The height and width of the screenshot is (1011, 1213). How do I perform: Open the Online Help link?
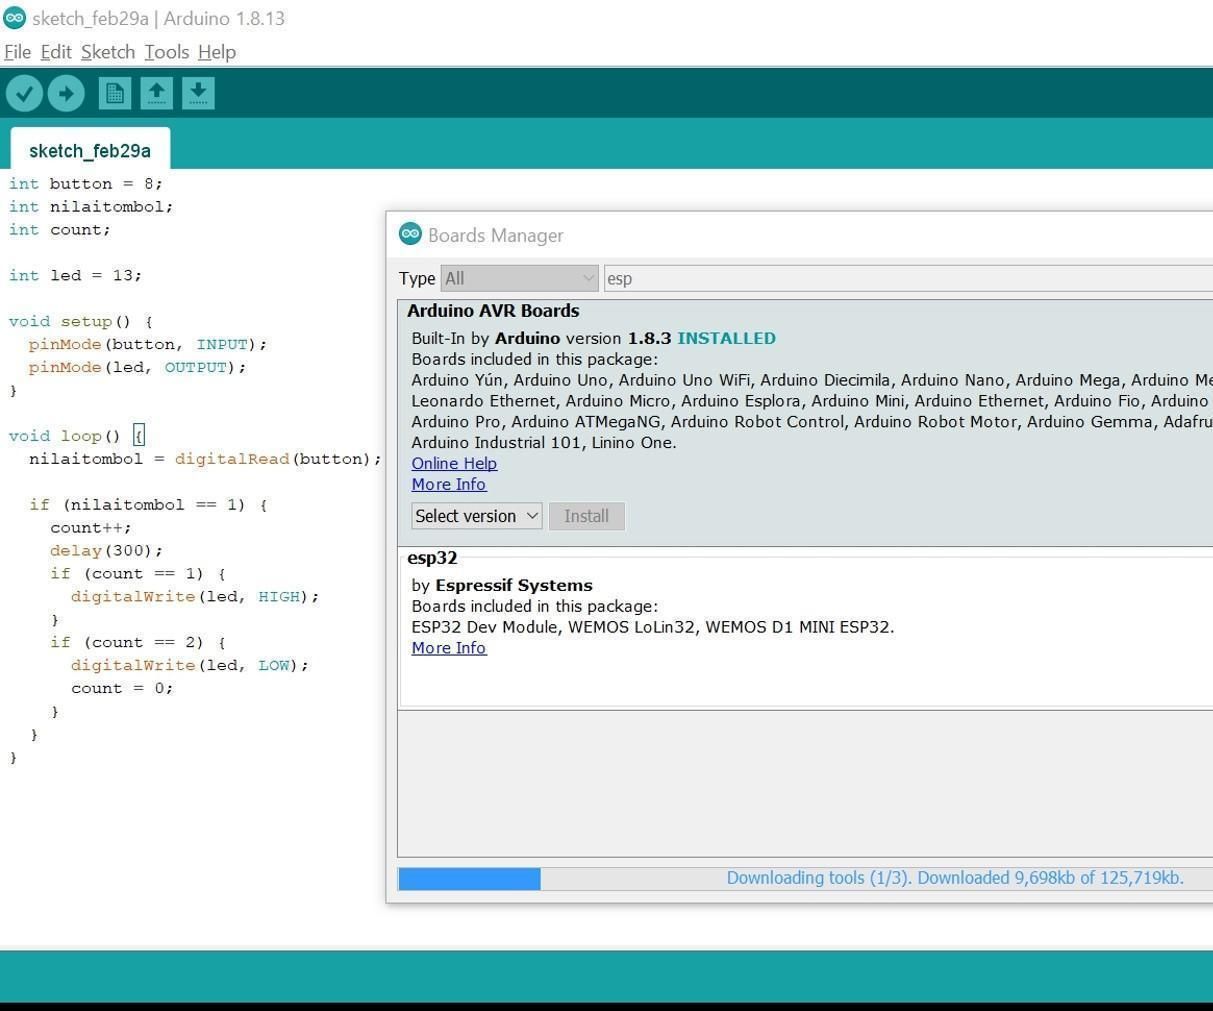click(x=454, y=463)
